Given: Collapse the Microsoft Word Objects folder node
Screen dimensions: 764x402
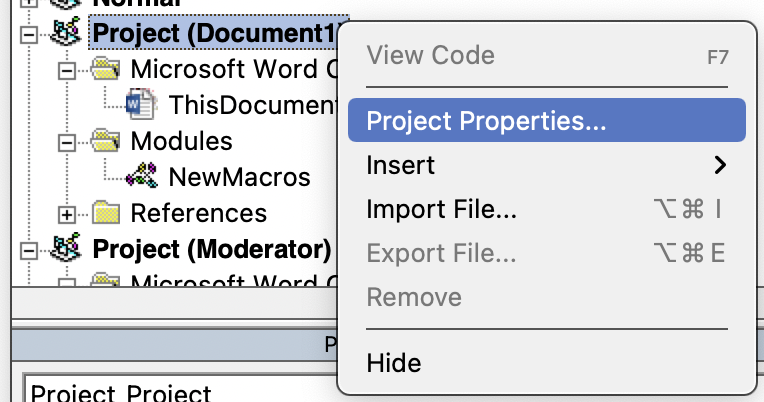Looking at the screenshot, I should click(x=67, y=71).
